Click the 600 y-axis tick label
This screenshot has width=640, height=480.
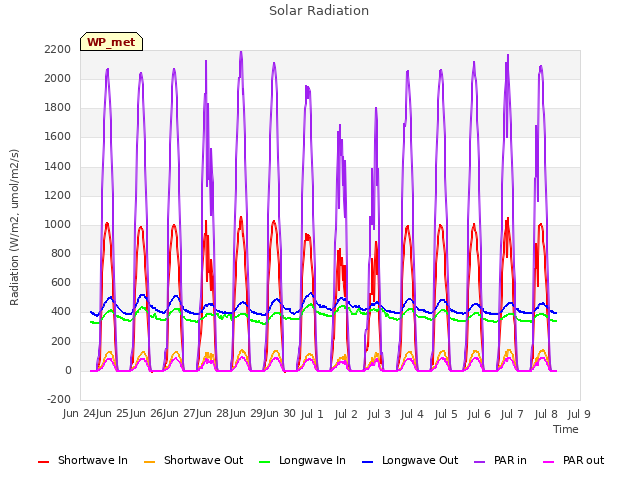pyautogui.click(x=61, y=282)
